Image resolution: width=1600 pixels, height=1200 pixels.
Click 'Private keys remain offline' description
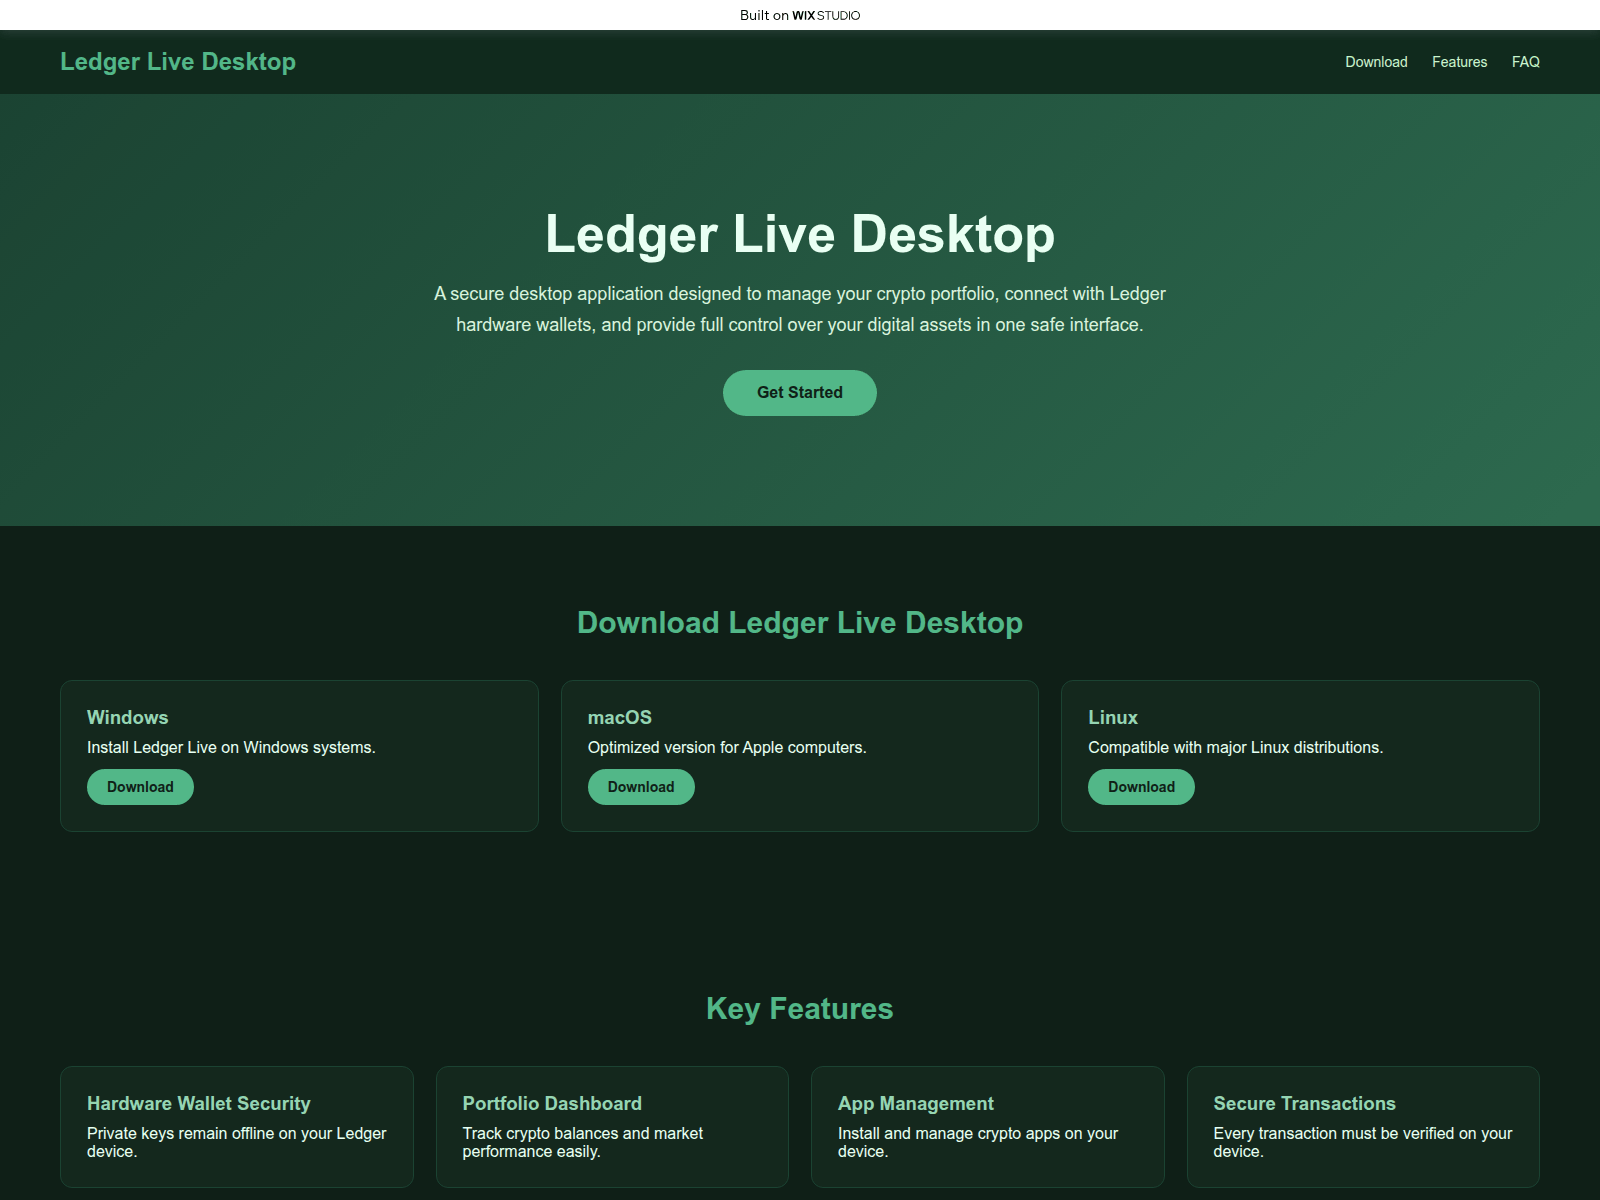pyautogui.click(x=237, y=1142)
